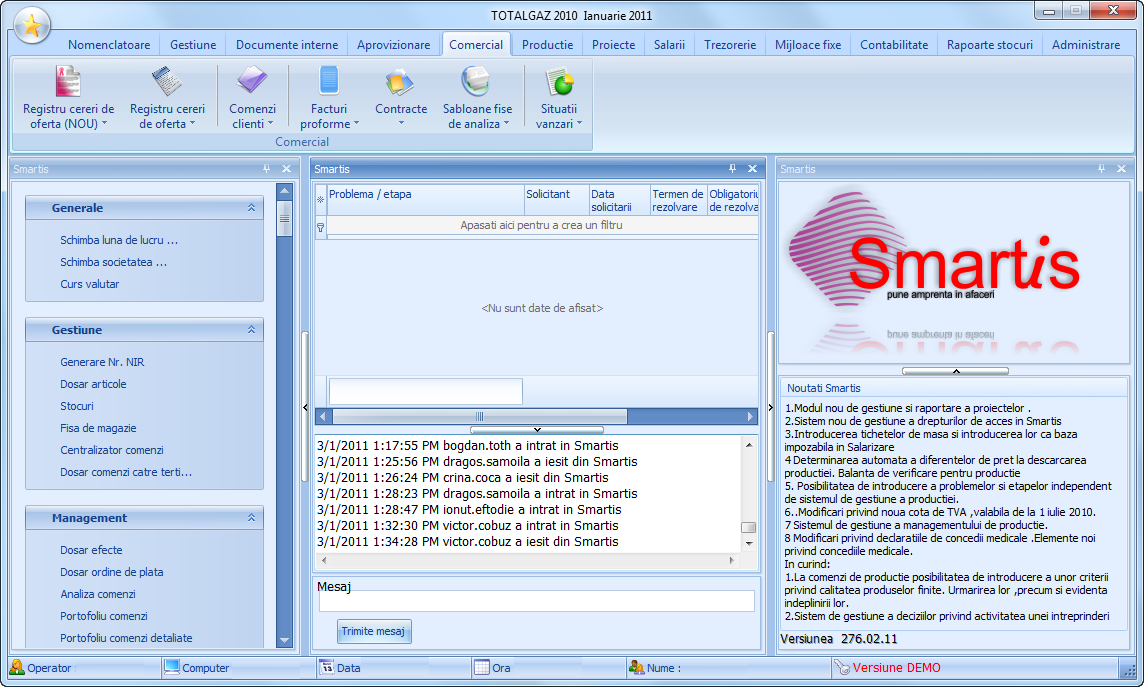This screenshot has width=1144, height=687.
Task: Switch to the Gestiune ribbon tab
Action: [x=193, y=44]
